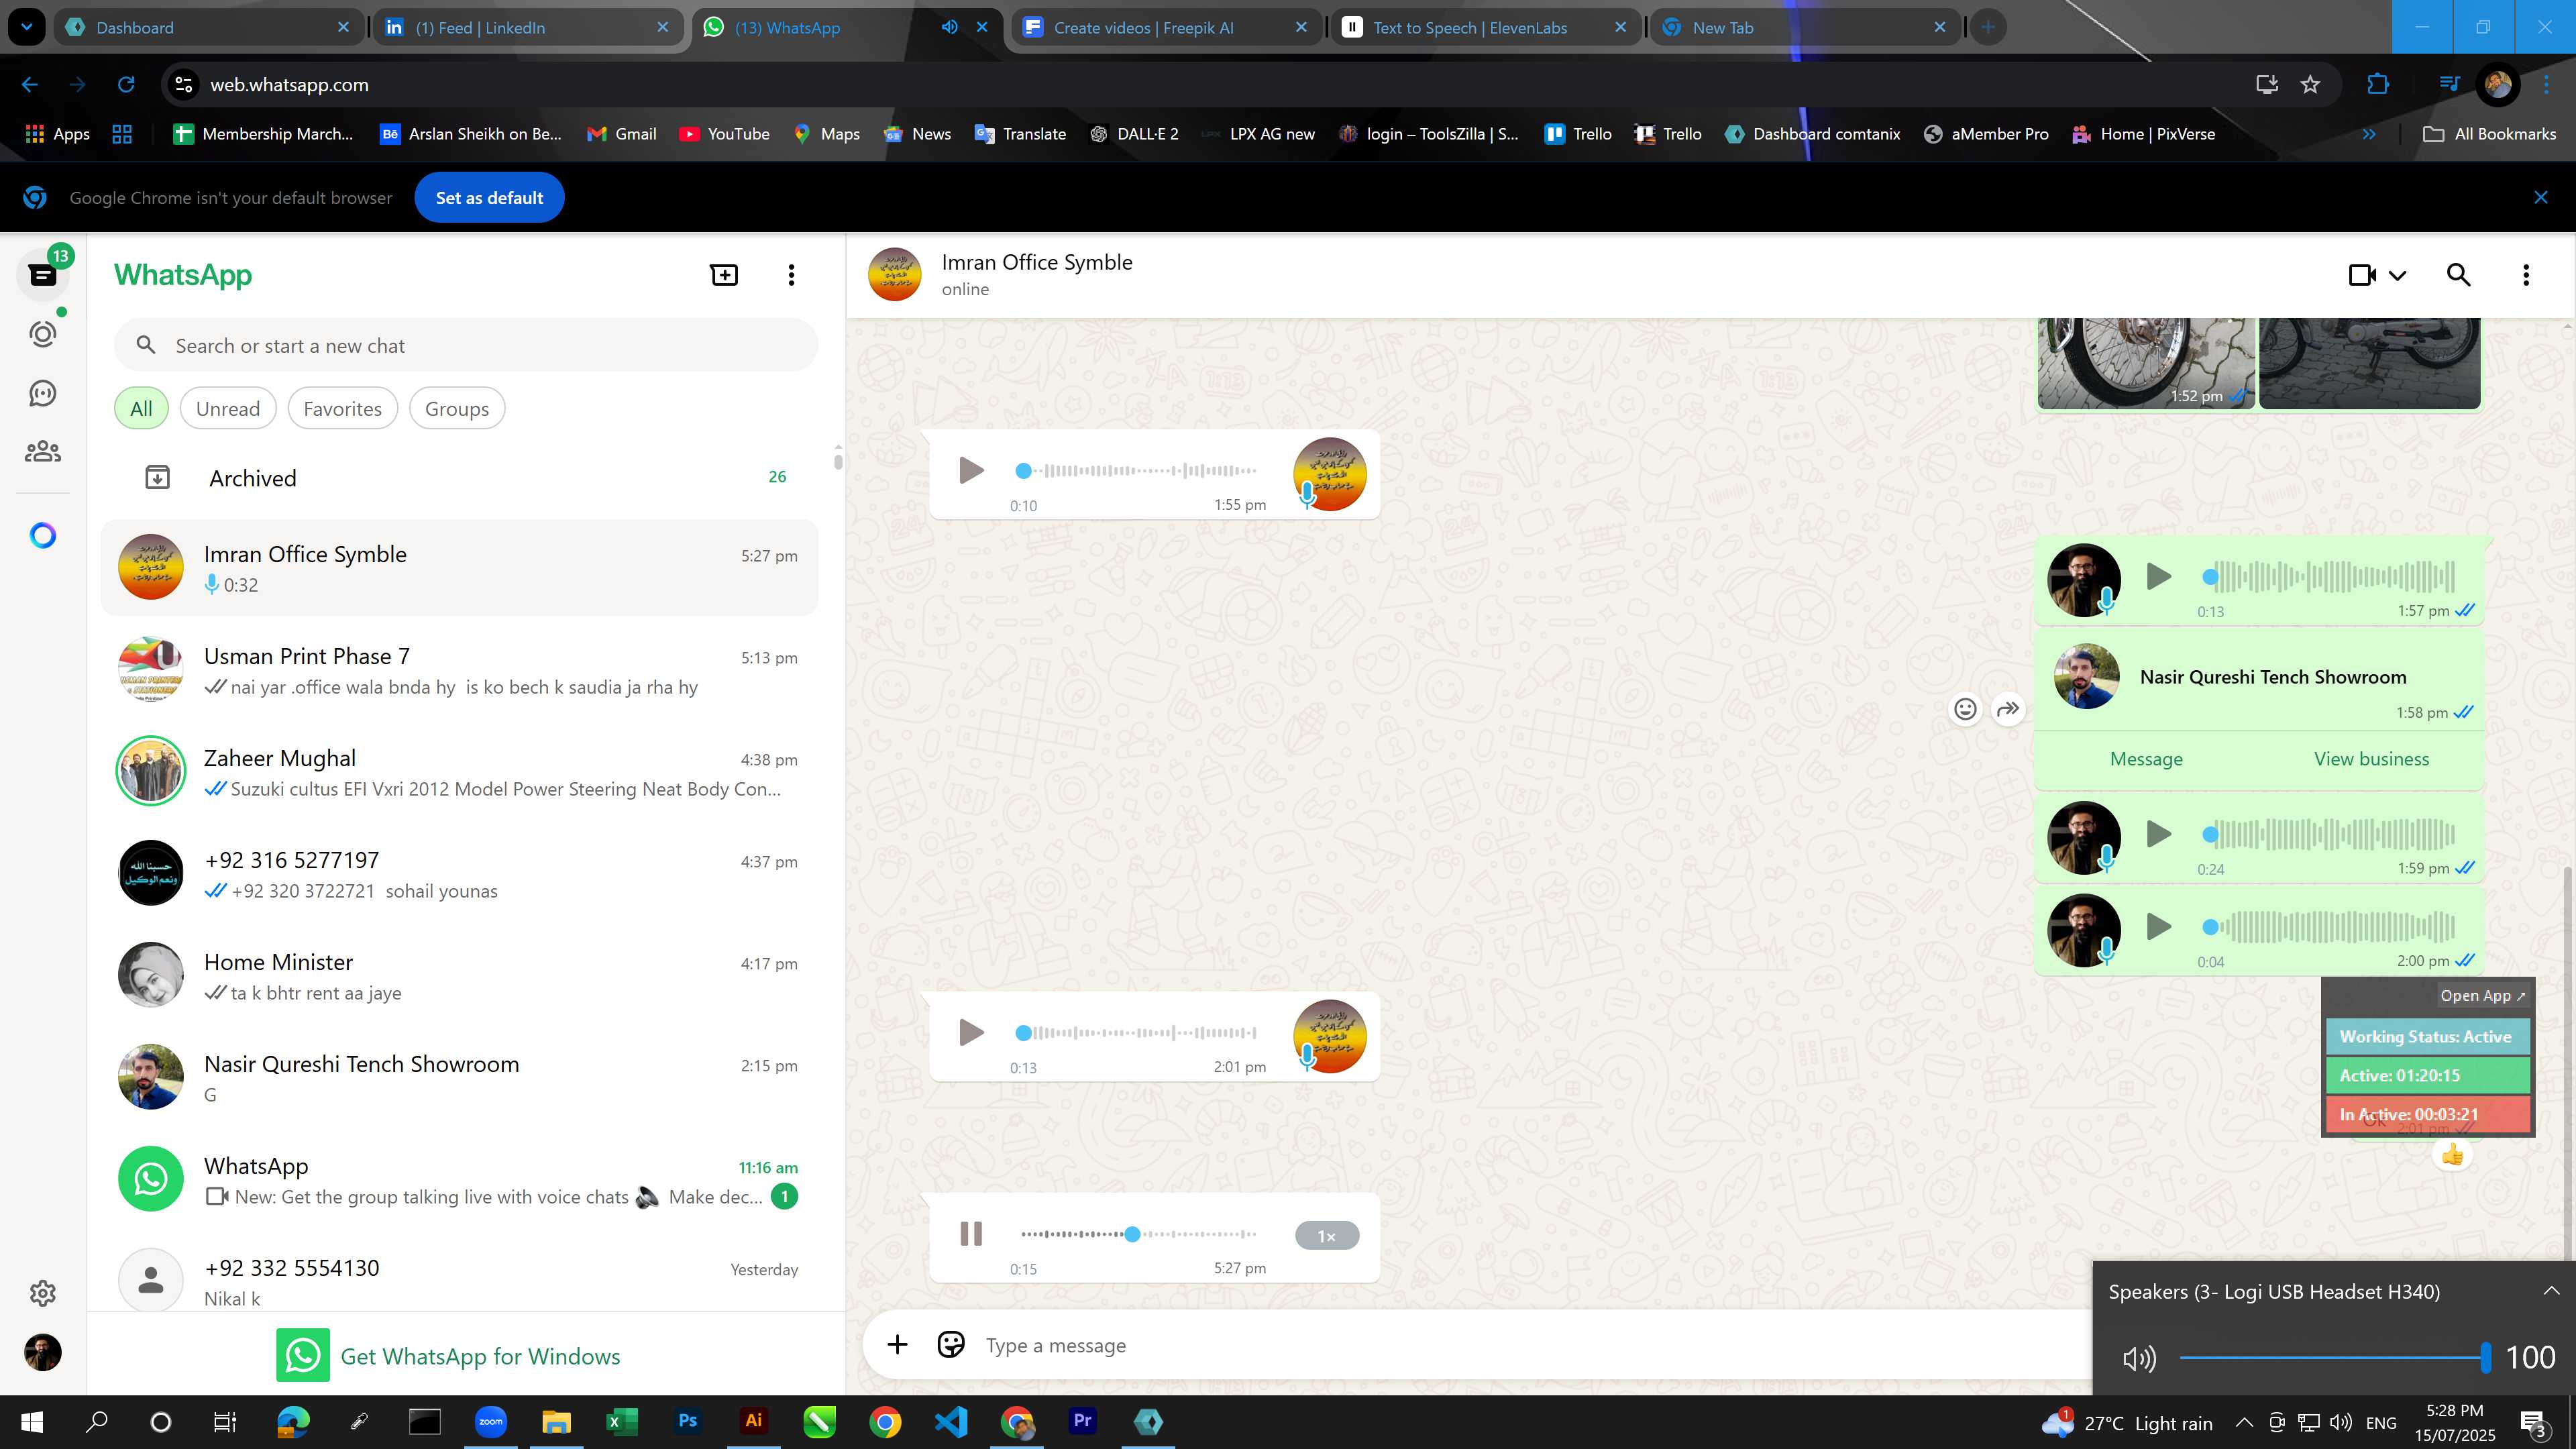Expand the call options chevron
The image size is (2576, 1449).
pos(2397,275)
